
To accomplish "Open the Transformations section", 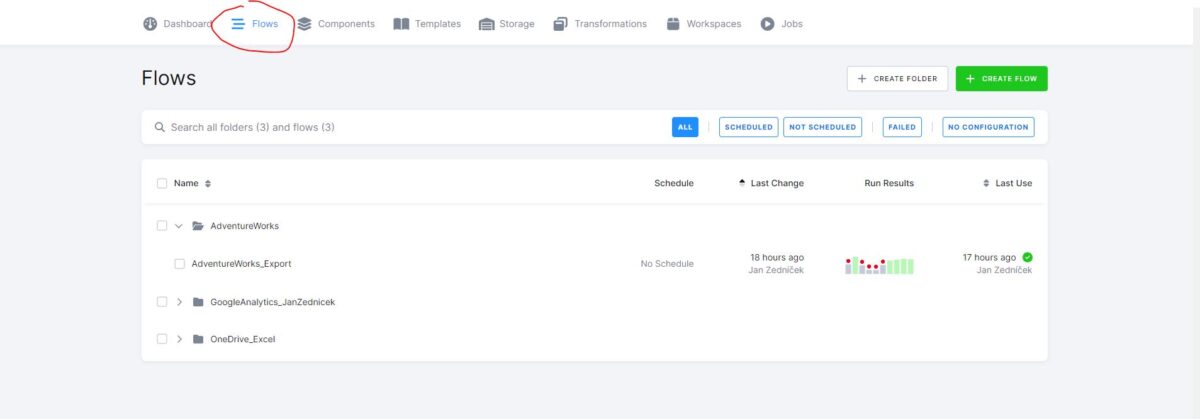I will (600, 24).
